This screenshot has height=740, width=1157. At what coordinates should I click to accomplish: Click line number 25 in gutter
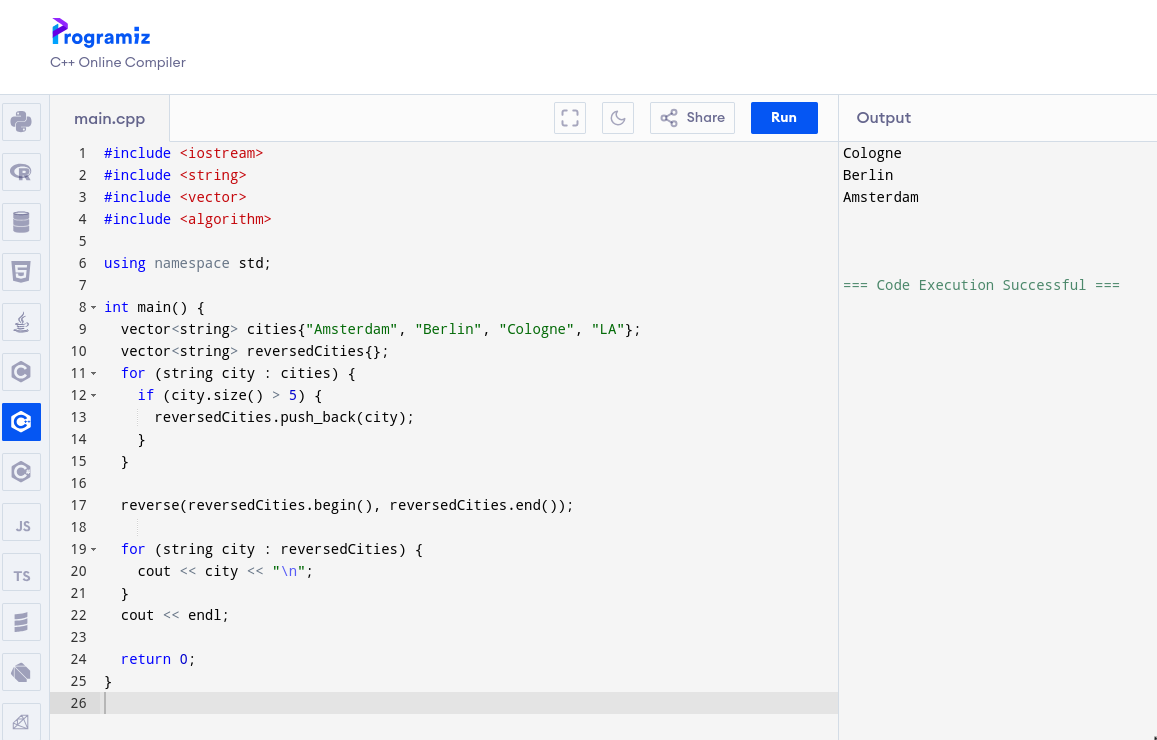78,681
